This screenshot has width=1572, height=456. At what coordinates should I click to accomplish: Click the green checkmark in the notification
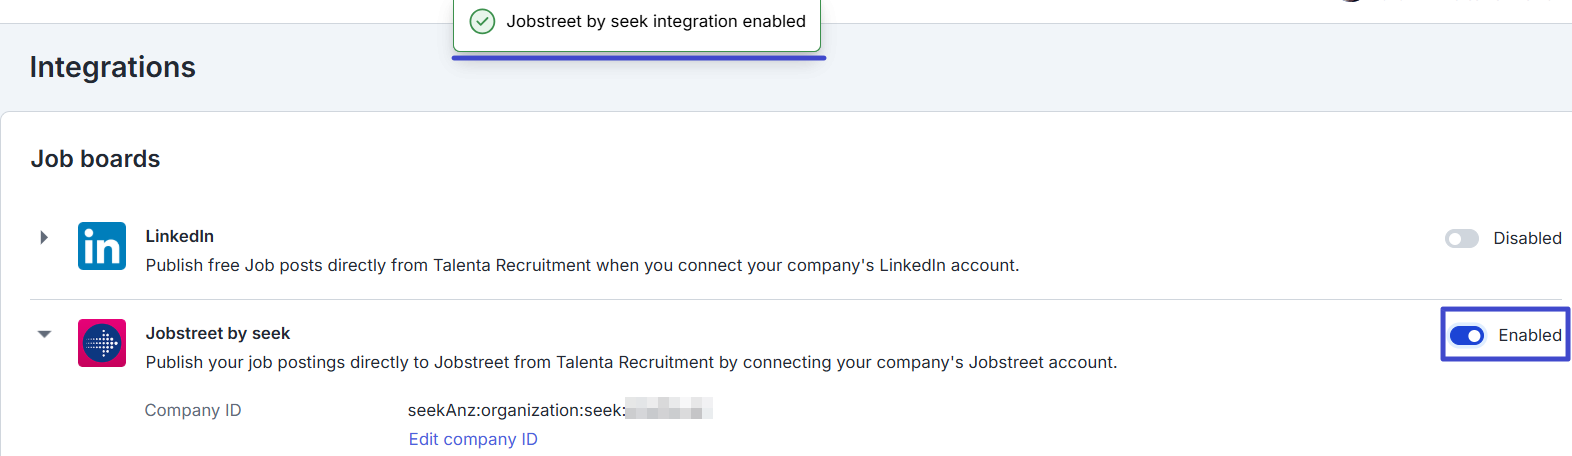click(482, 21)
